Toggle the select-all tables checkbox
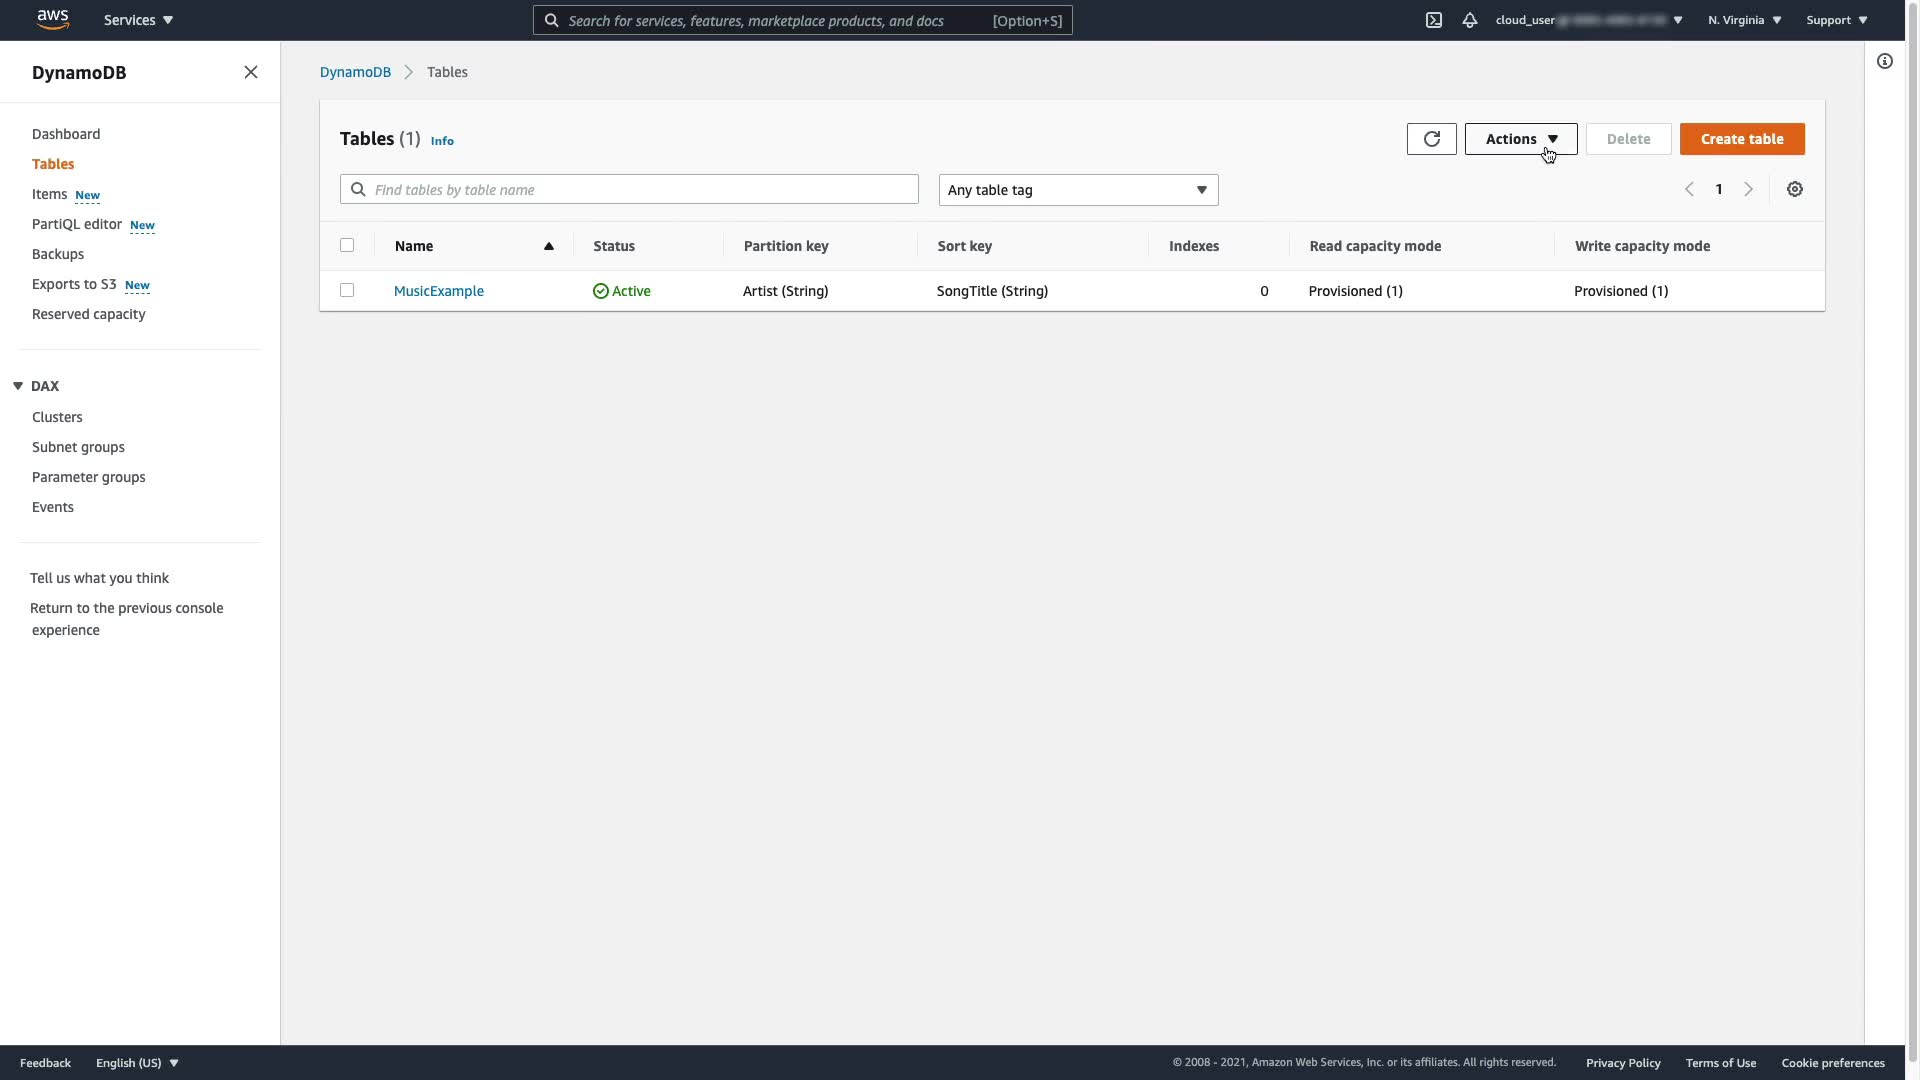This screenshot has width=1920, height=1080. point(347,246)
